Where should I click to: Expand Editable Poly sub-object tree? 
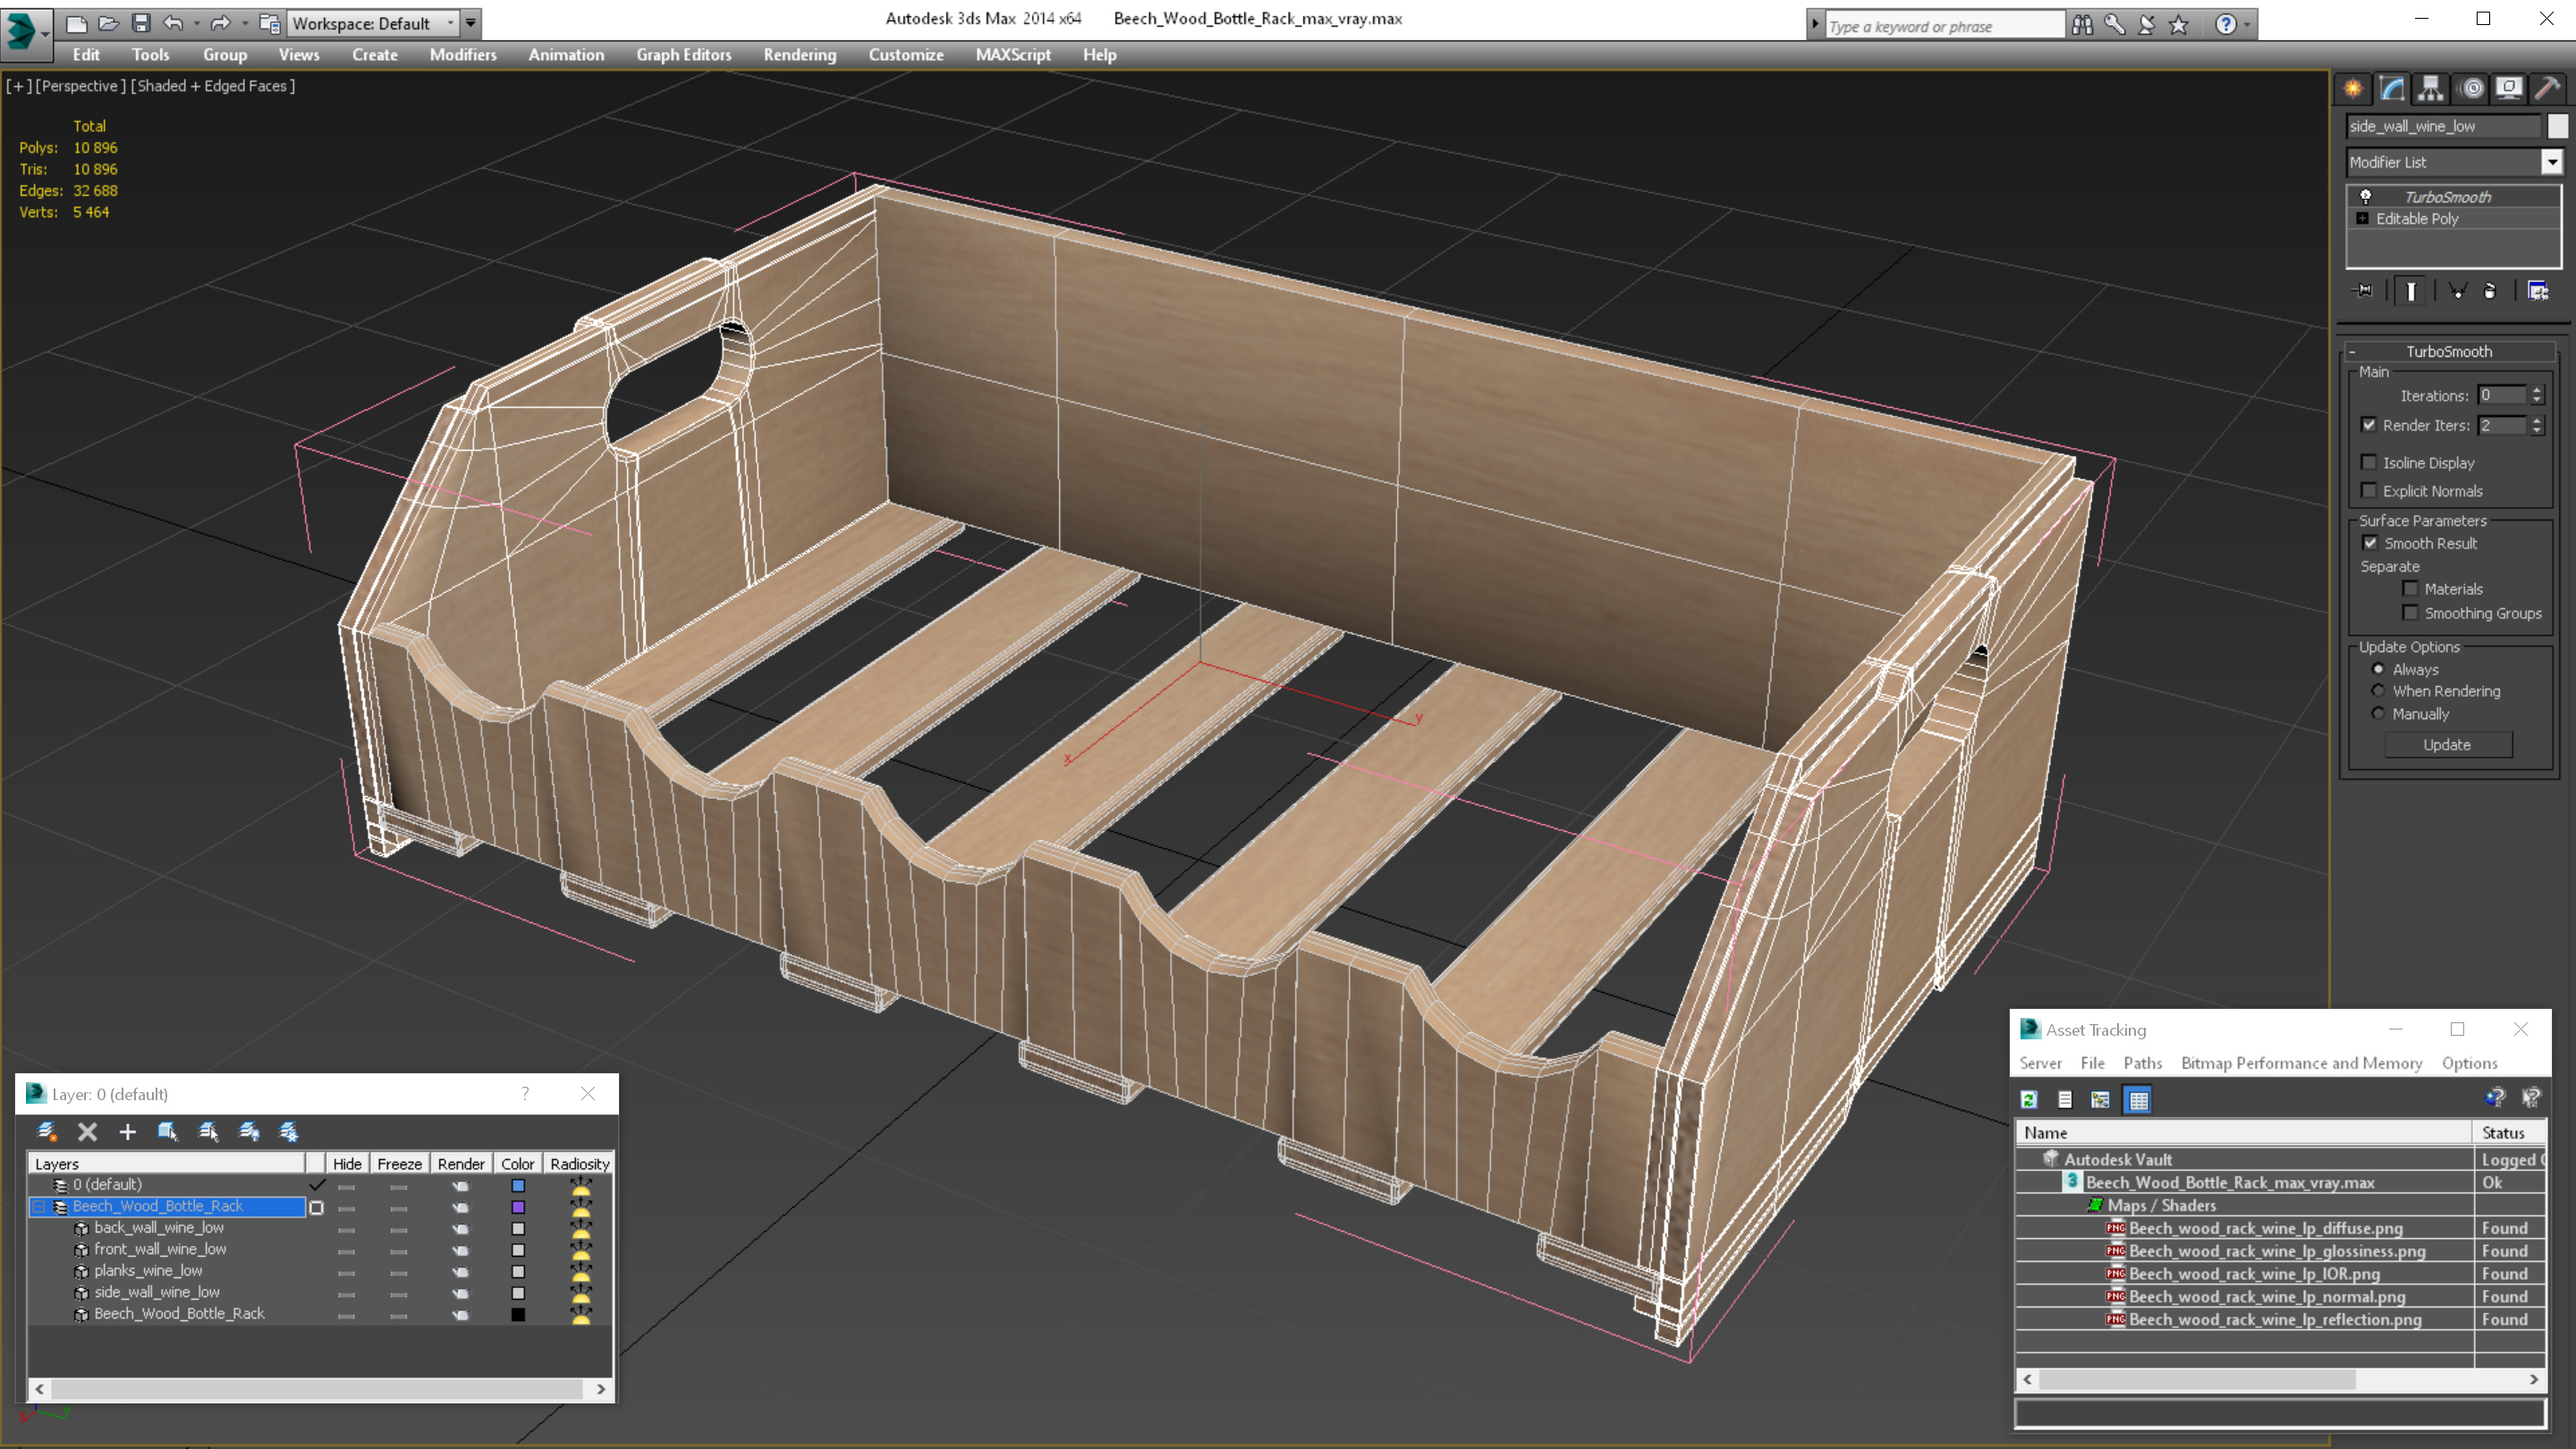coord(2363,218)
